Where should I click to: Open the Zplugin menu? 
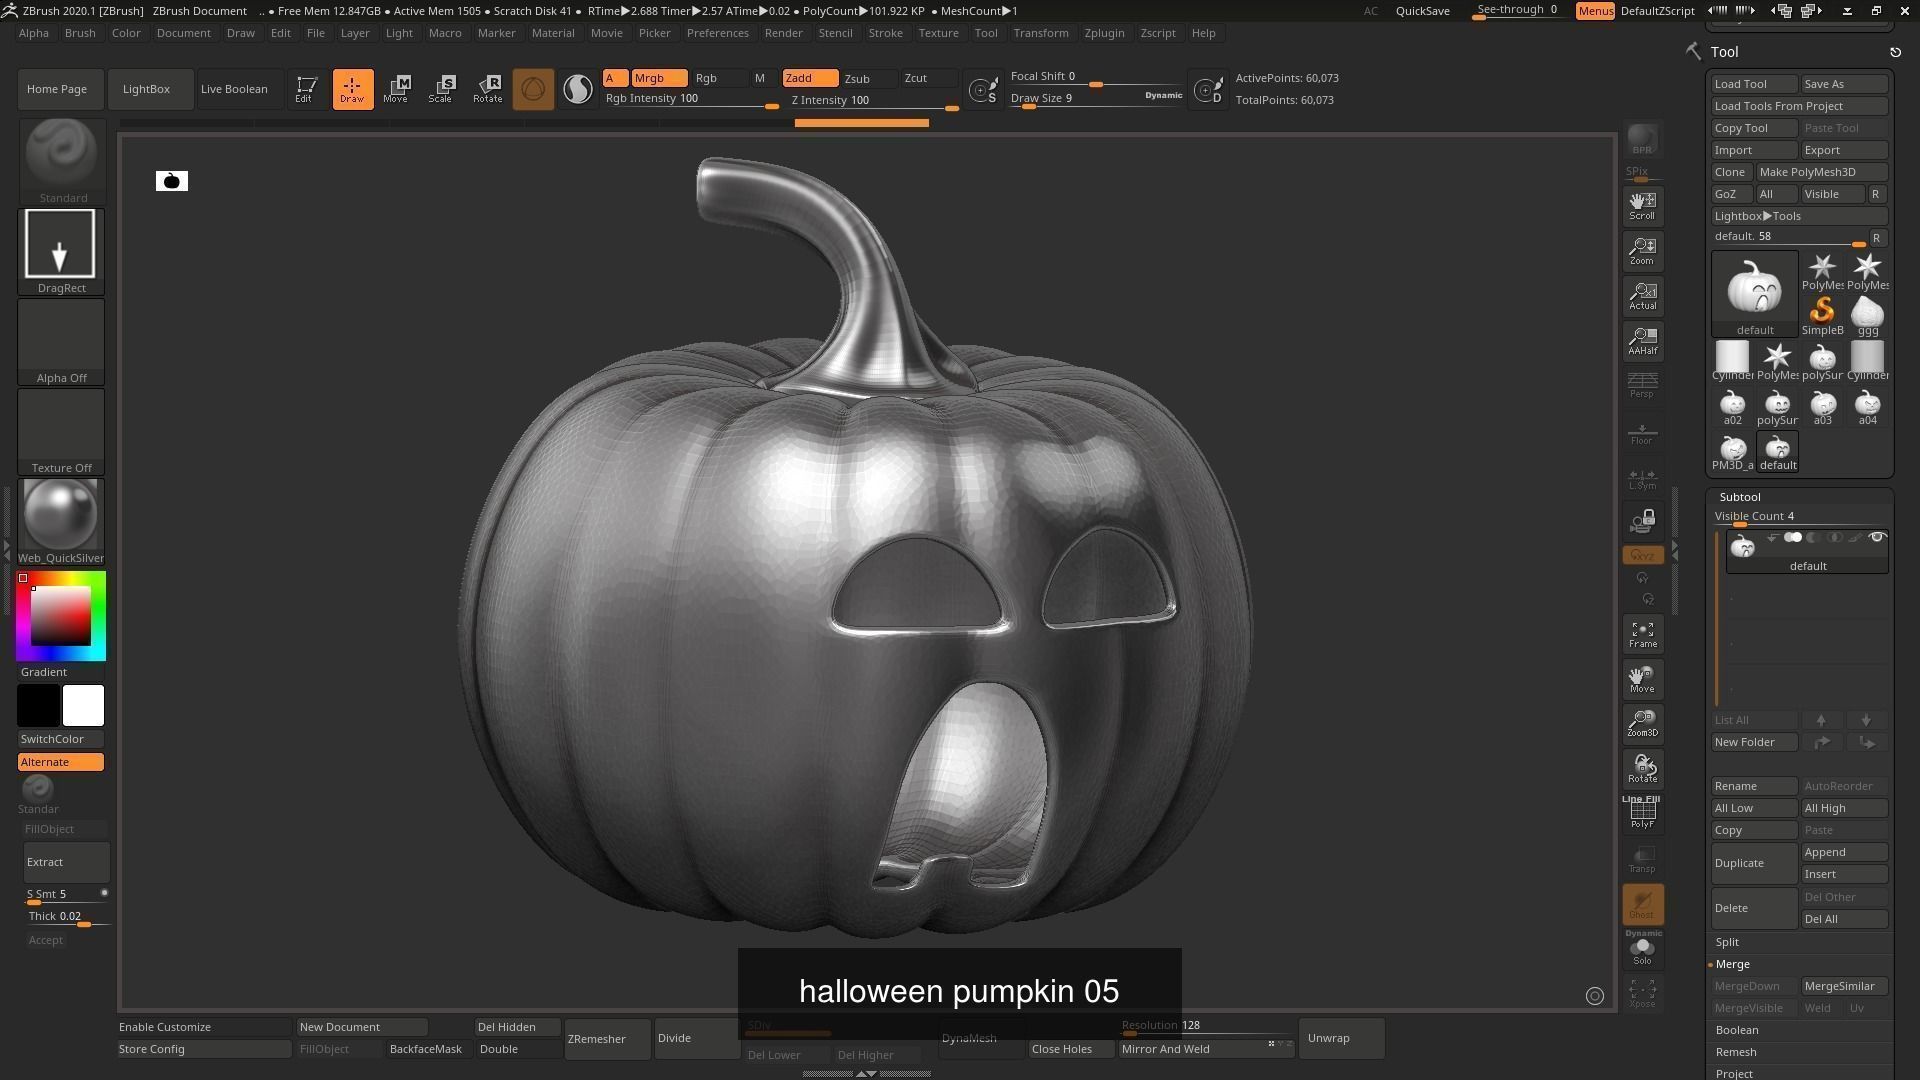[1104, 33]
